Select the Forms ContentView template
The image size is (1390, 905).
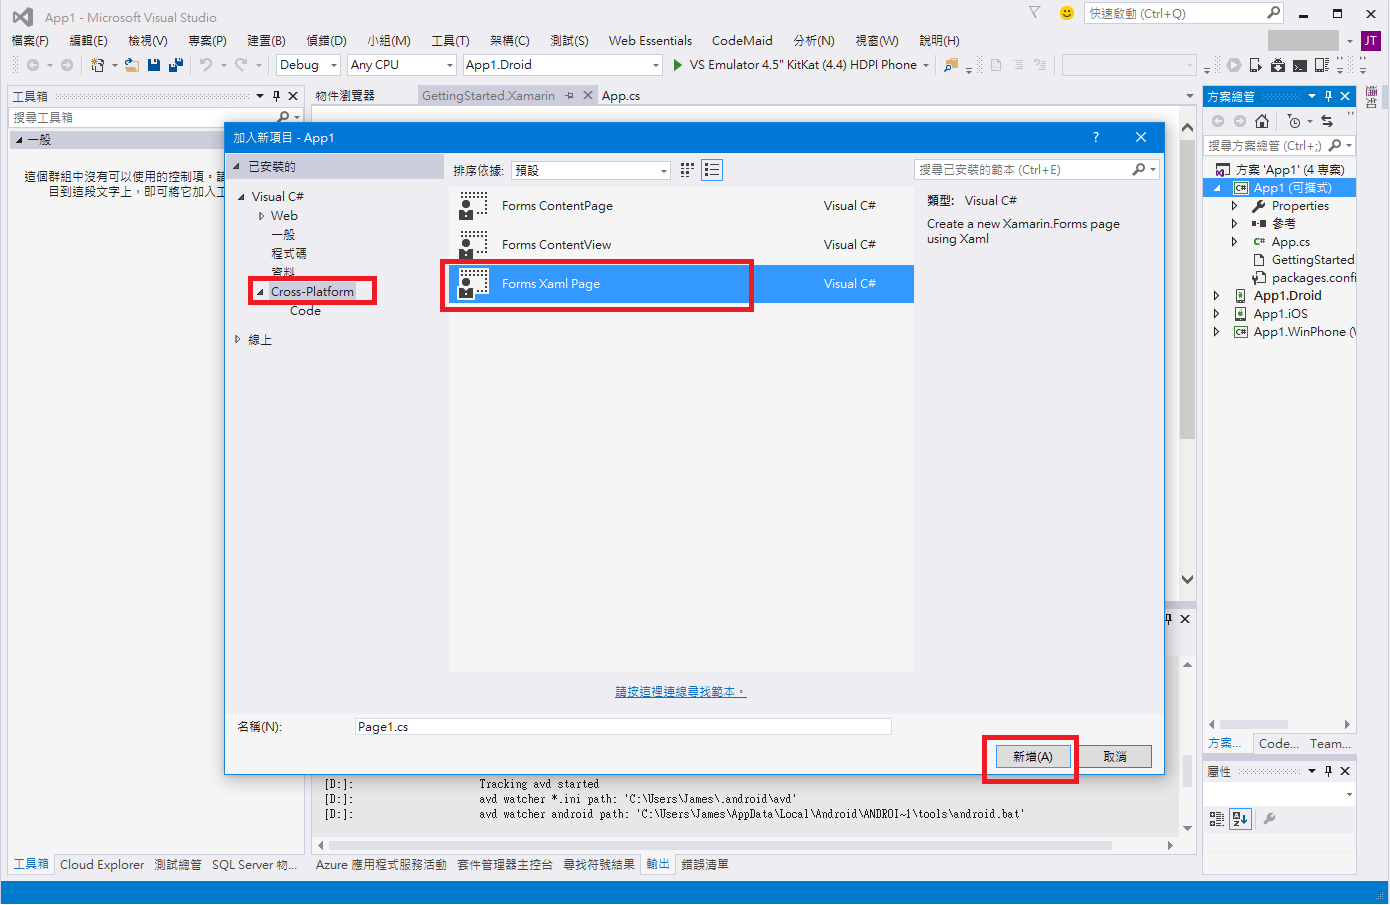[681, 245]
